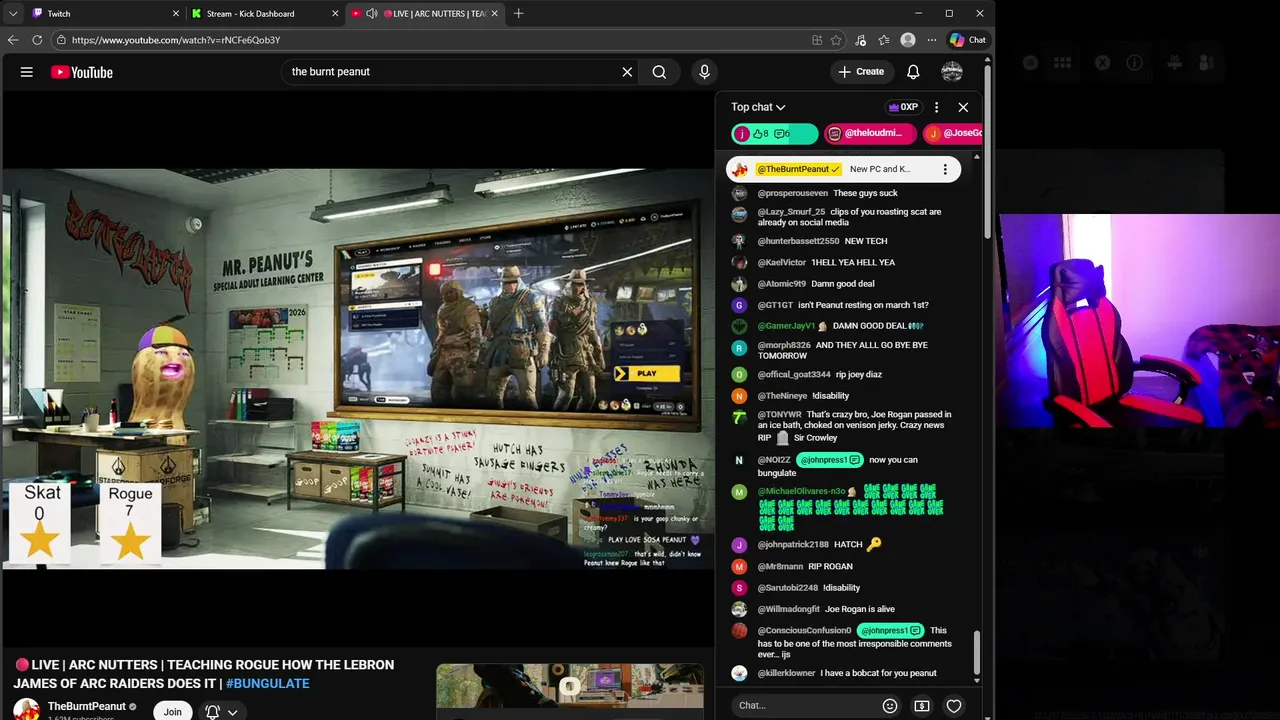Click the Create button

coord(861,72)
